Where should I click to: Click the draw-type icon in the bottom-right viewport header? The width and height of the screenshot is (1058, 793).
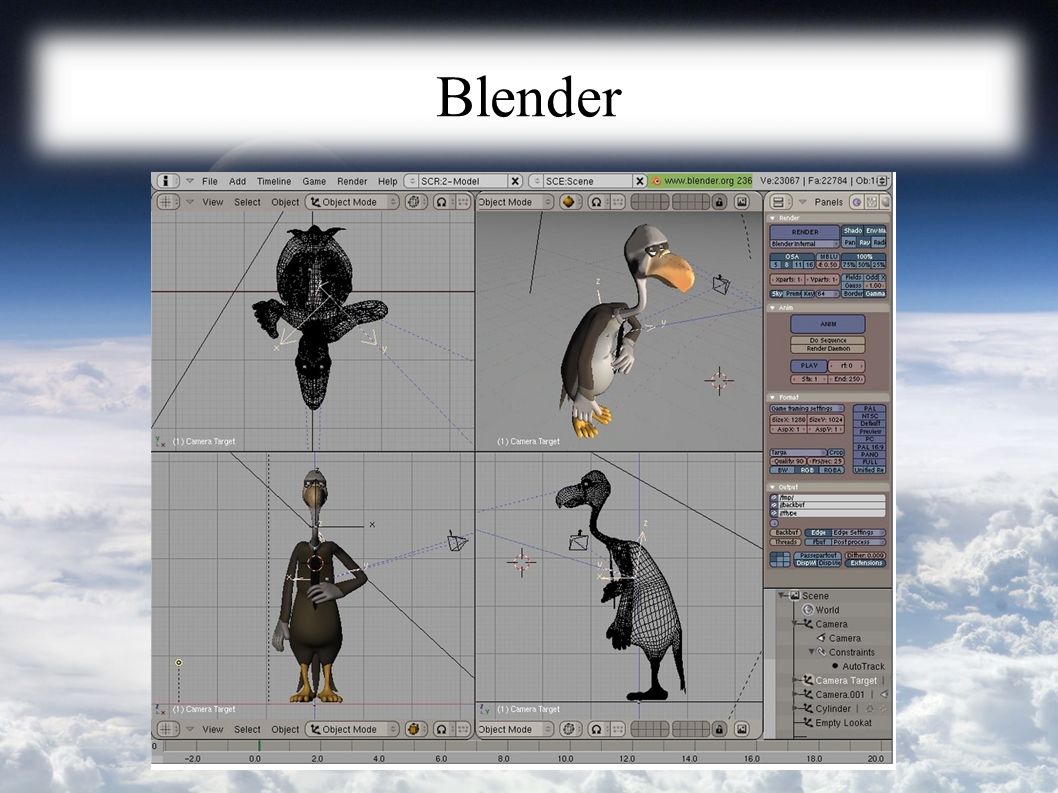click(568, 729)
